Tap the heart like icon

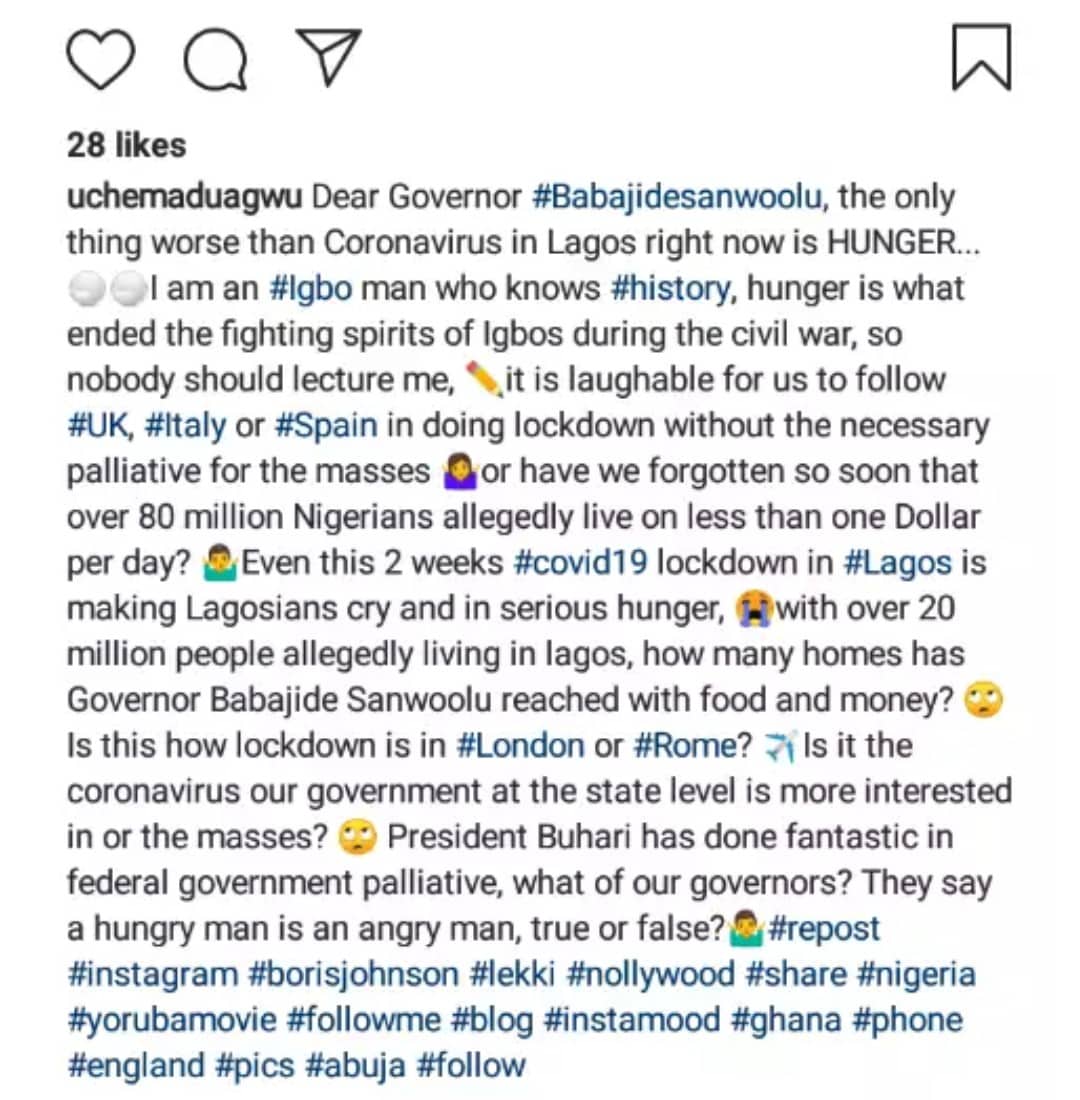coord(100,59)
